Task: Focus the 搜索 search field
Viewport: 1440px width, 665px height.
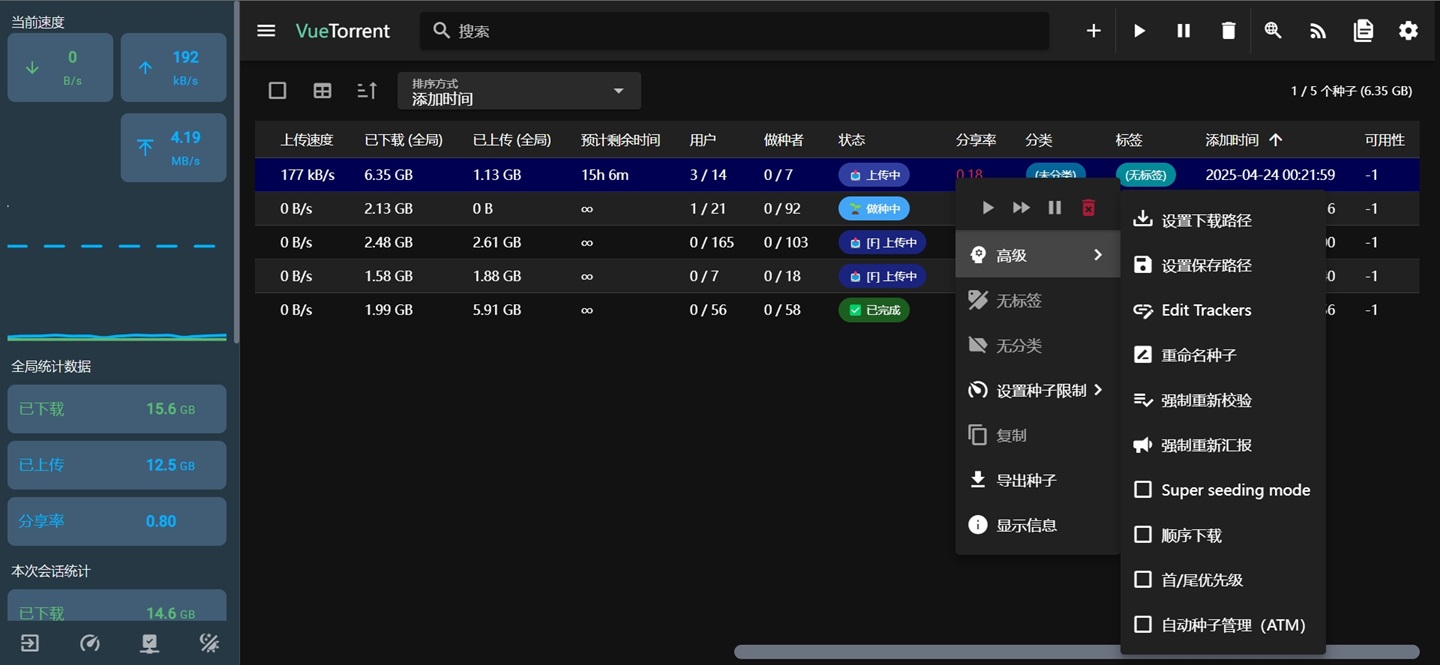Action: coord(740,31)
